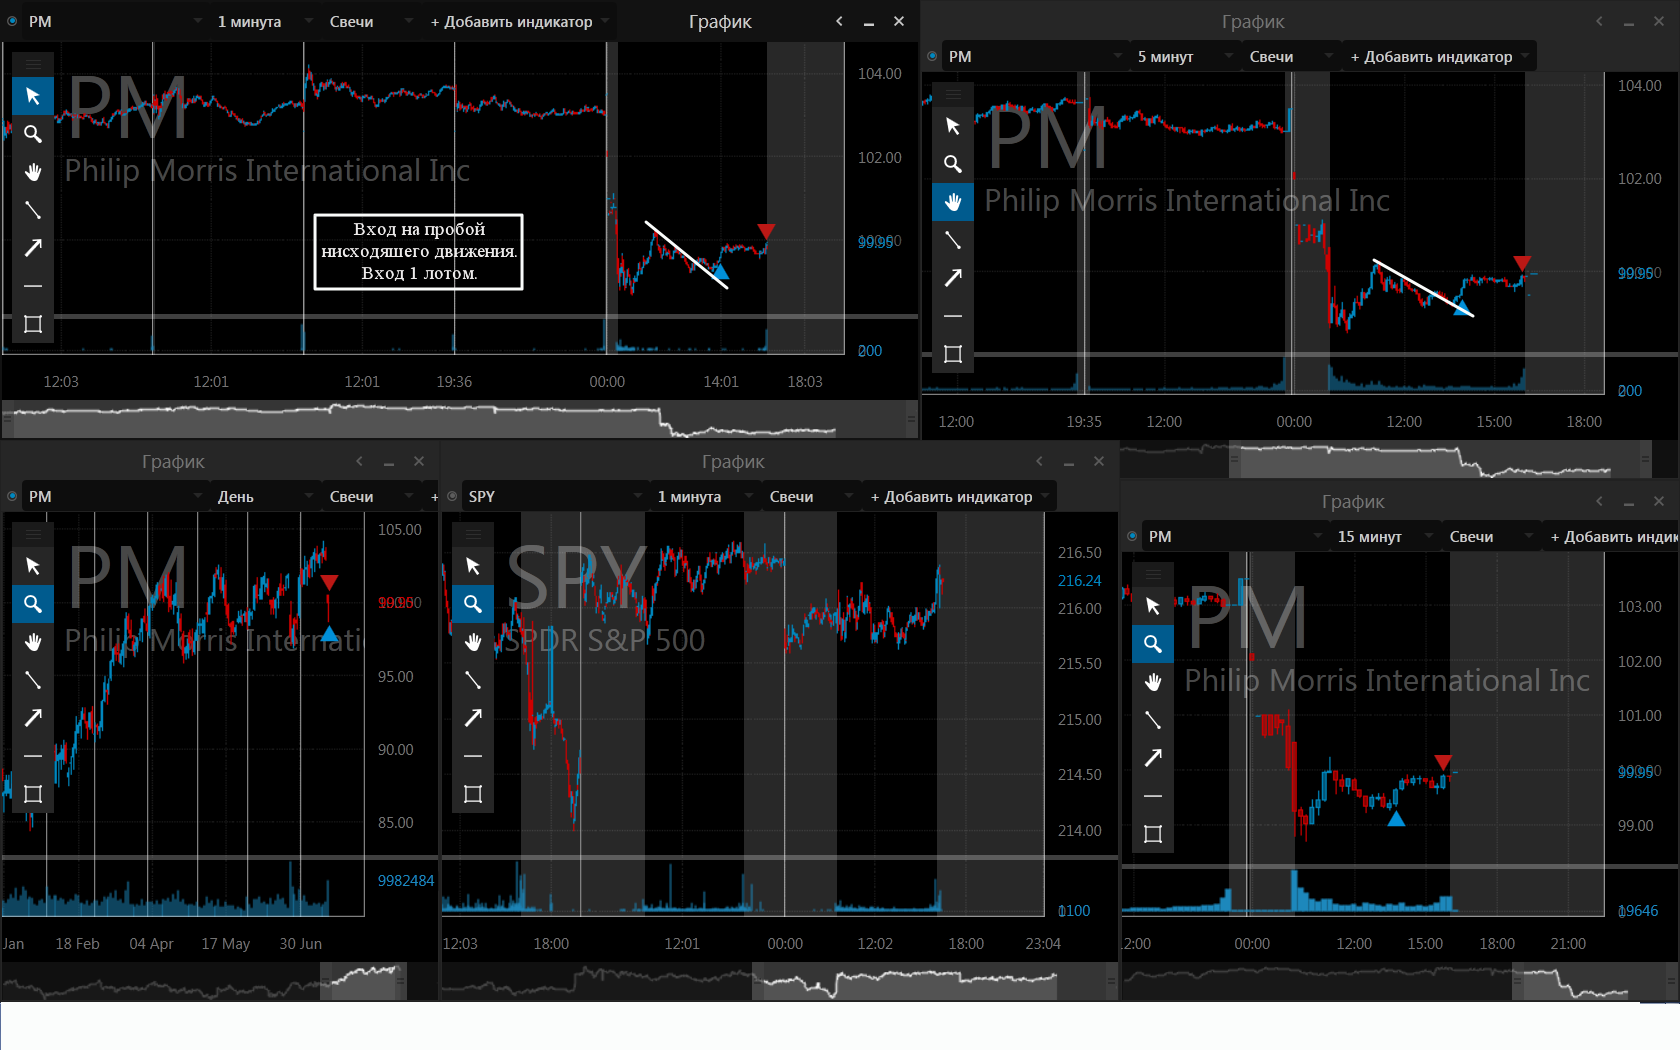1680x1050 pixels.
Task: Select the line drawing tool in top-left PM 1-minute chart
Action: pos(33,210)
